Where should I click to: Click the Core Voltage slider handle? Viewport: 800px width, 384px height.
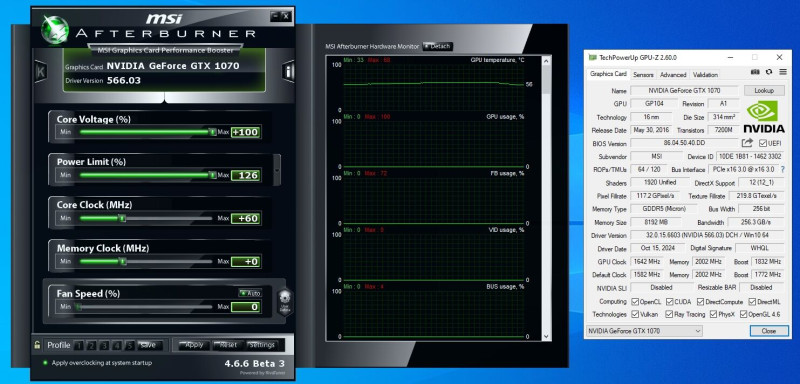point(212,132)
